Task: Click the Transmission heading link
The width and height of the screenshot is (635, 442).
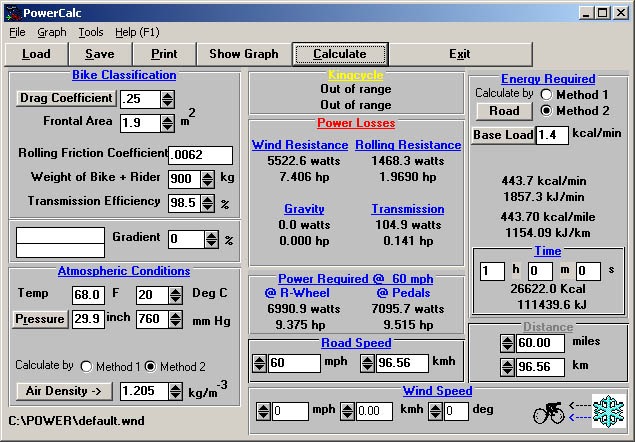Action: (x=408, y=209)
